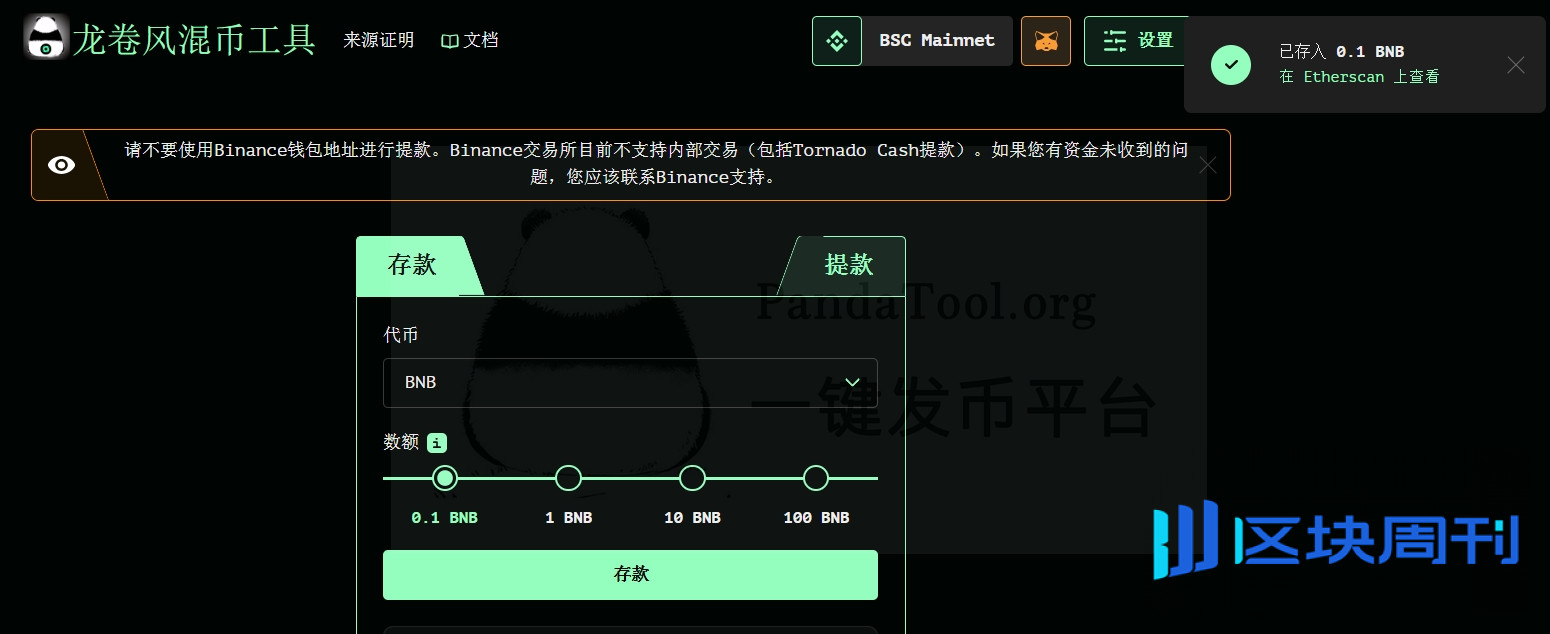The width and height of the screenshot is (1550, 634).
Task: Choose the 100 BNB amount option
Action: (816, 479)
